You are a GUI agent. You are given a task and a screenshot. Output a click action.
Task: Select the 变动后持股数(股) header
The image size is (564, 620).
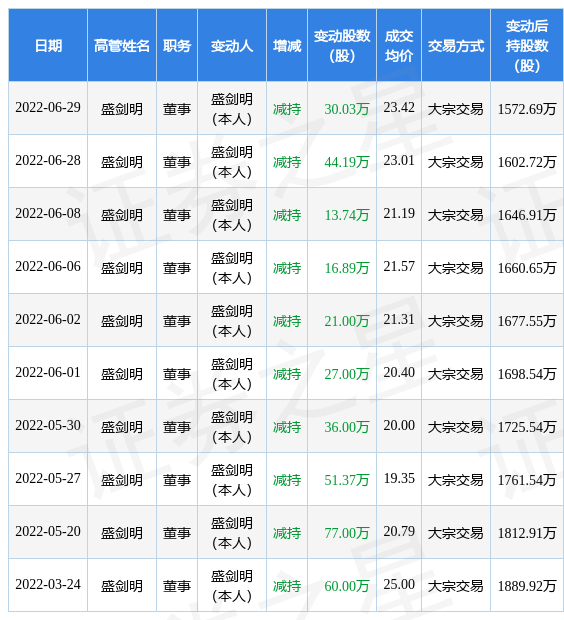[527, 46]
